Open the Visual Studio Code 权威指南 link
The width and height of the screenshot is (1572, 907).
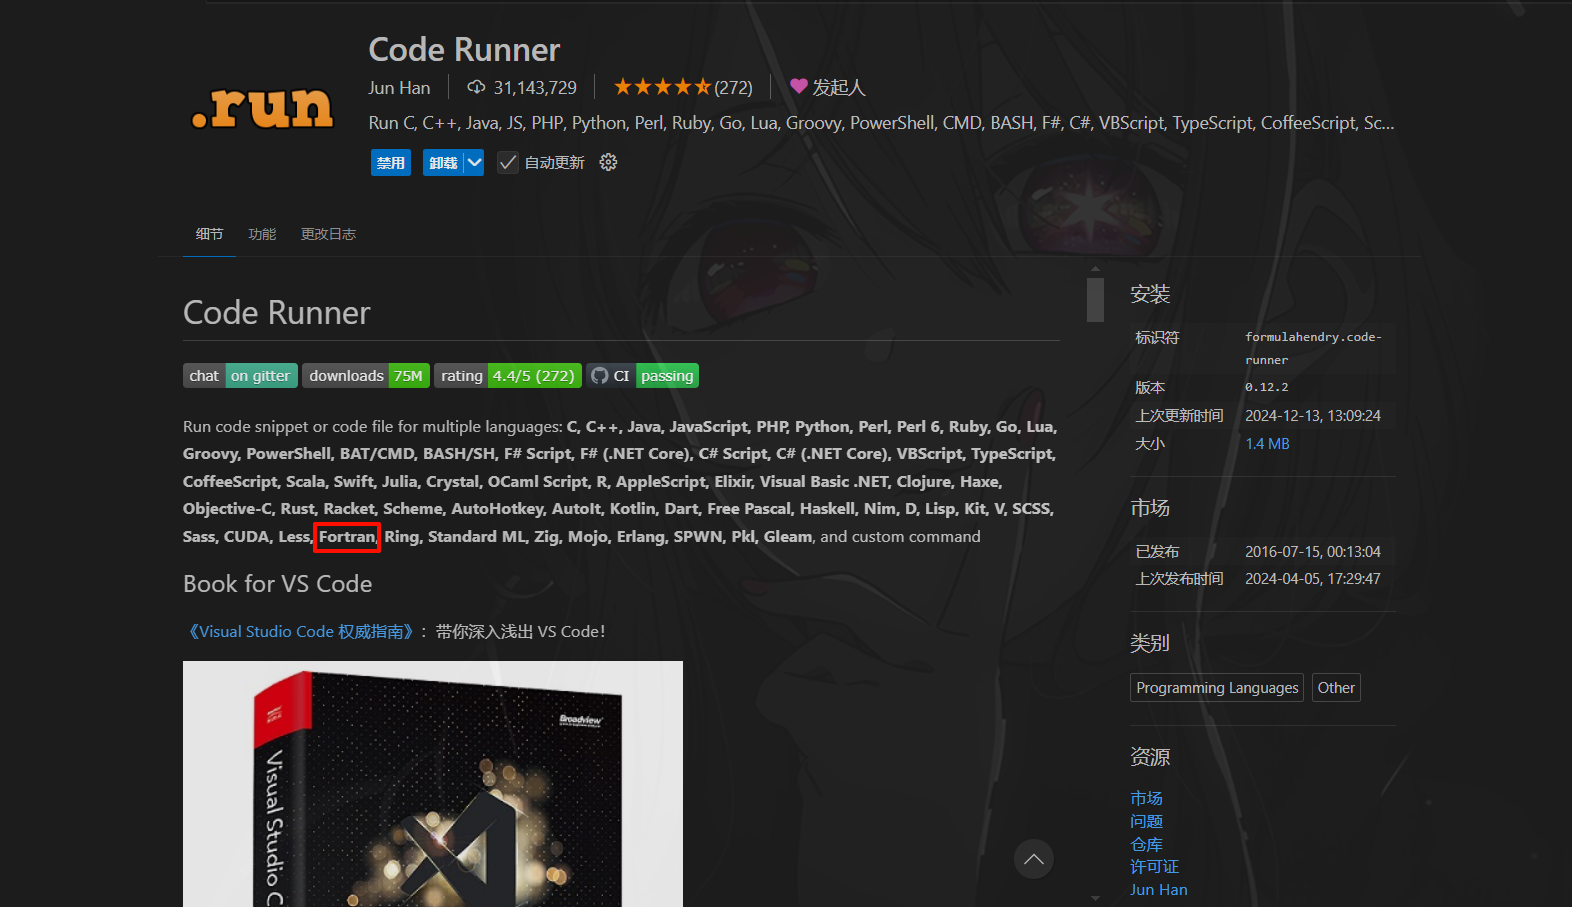click(300, 632)
